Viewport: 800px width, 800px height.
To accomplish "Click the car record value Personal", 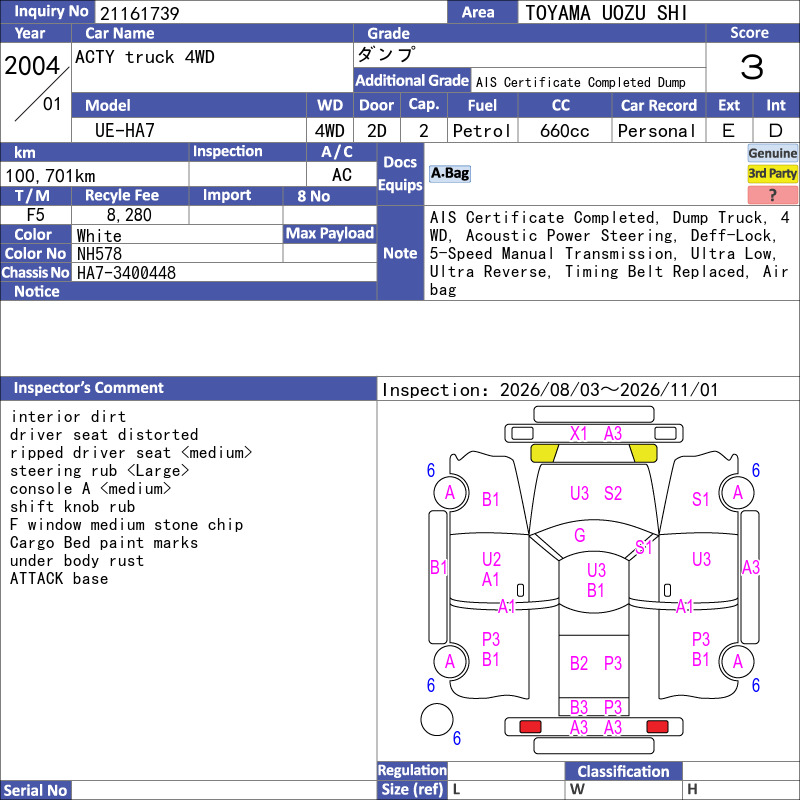I will (657, 131).
